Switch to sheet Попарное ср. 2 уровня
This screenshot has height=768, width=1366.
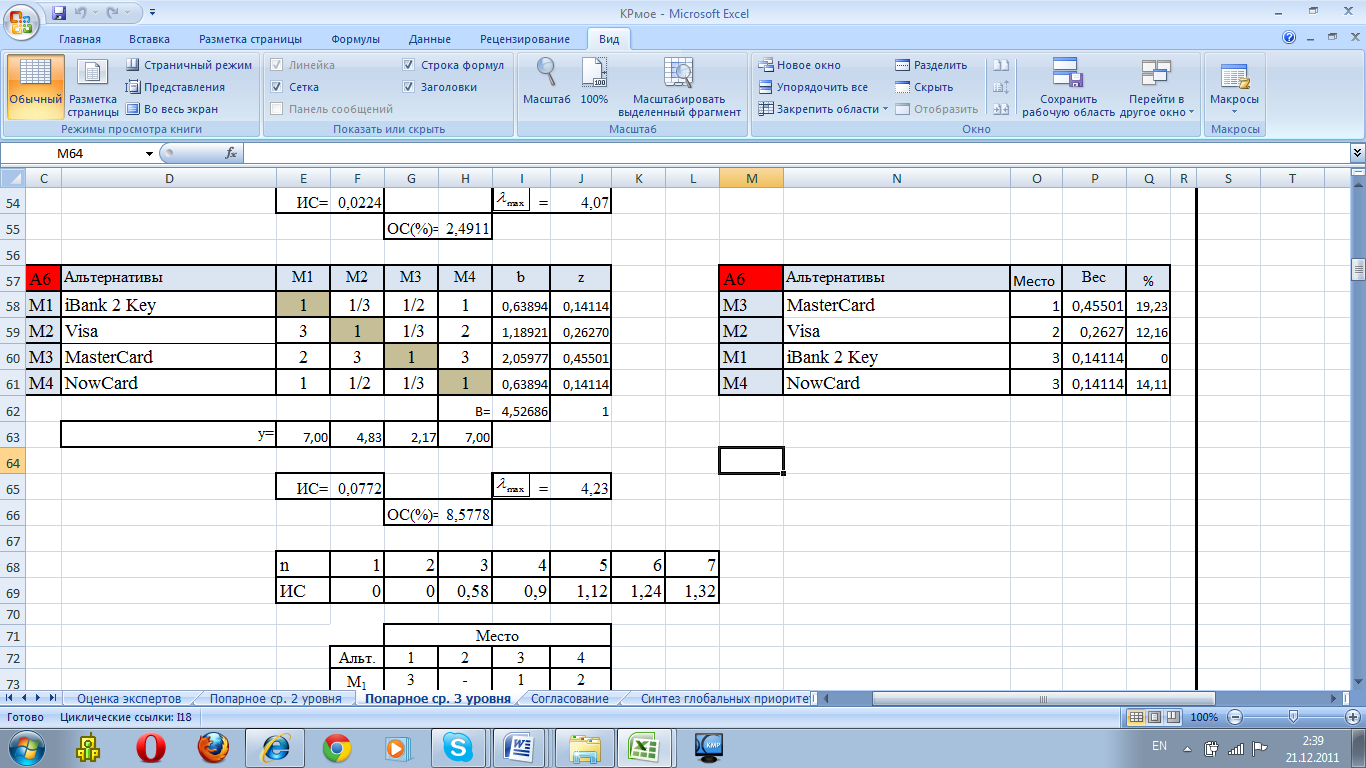pyautogui.click(x=275, y=699)
